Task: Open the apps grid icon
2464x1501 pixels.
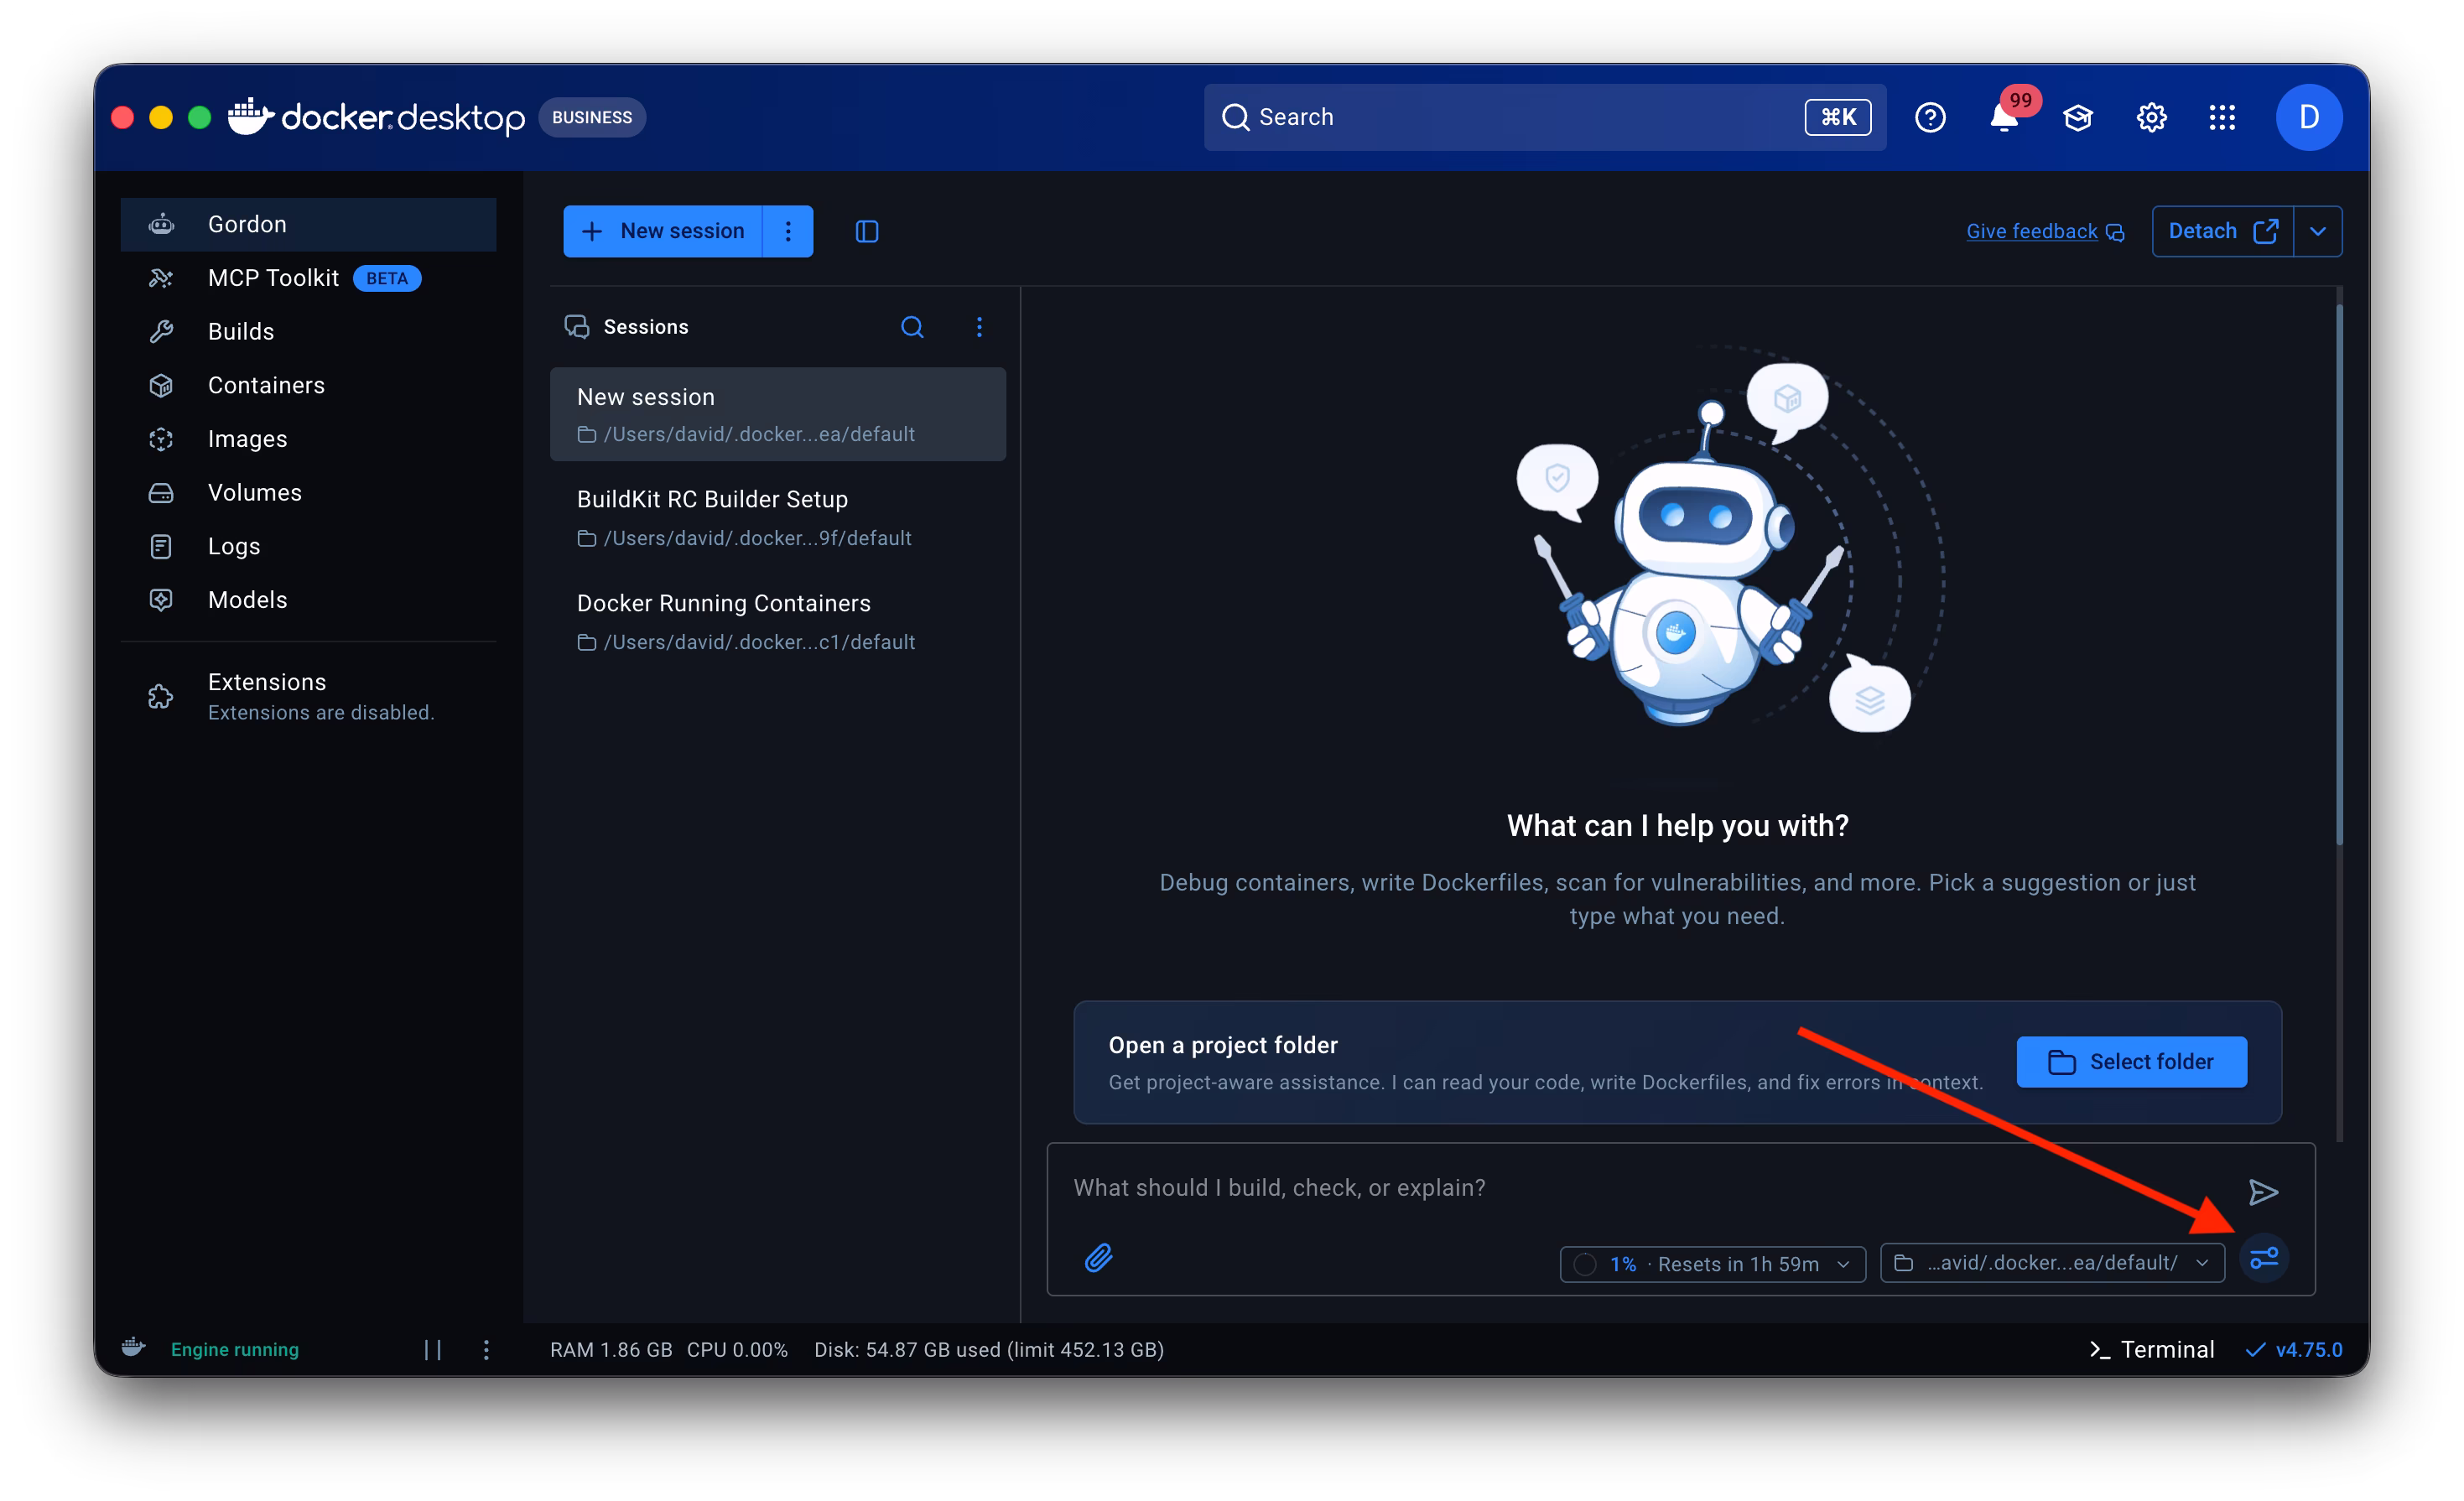Action: (x=2222, y=118)
